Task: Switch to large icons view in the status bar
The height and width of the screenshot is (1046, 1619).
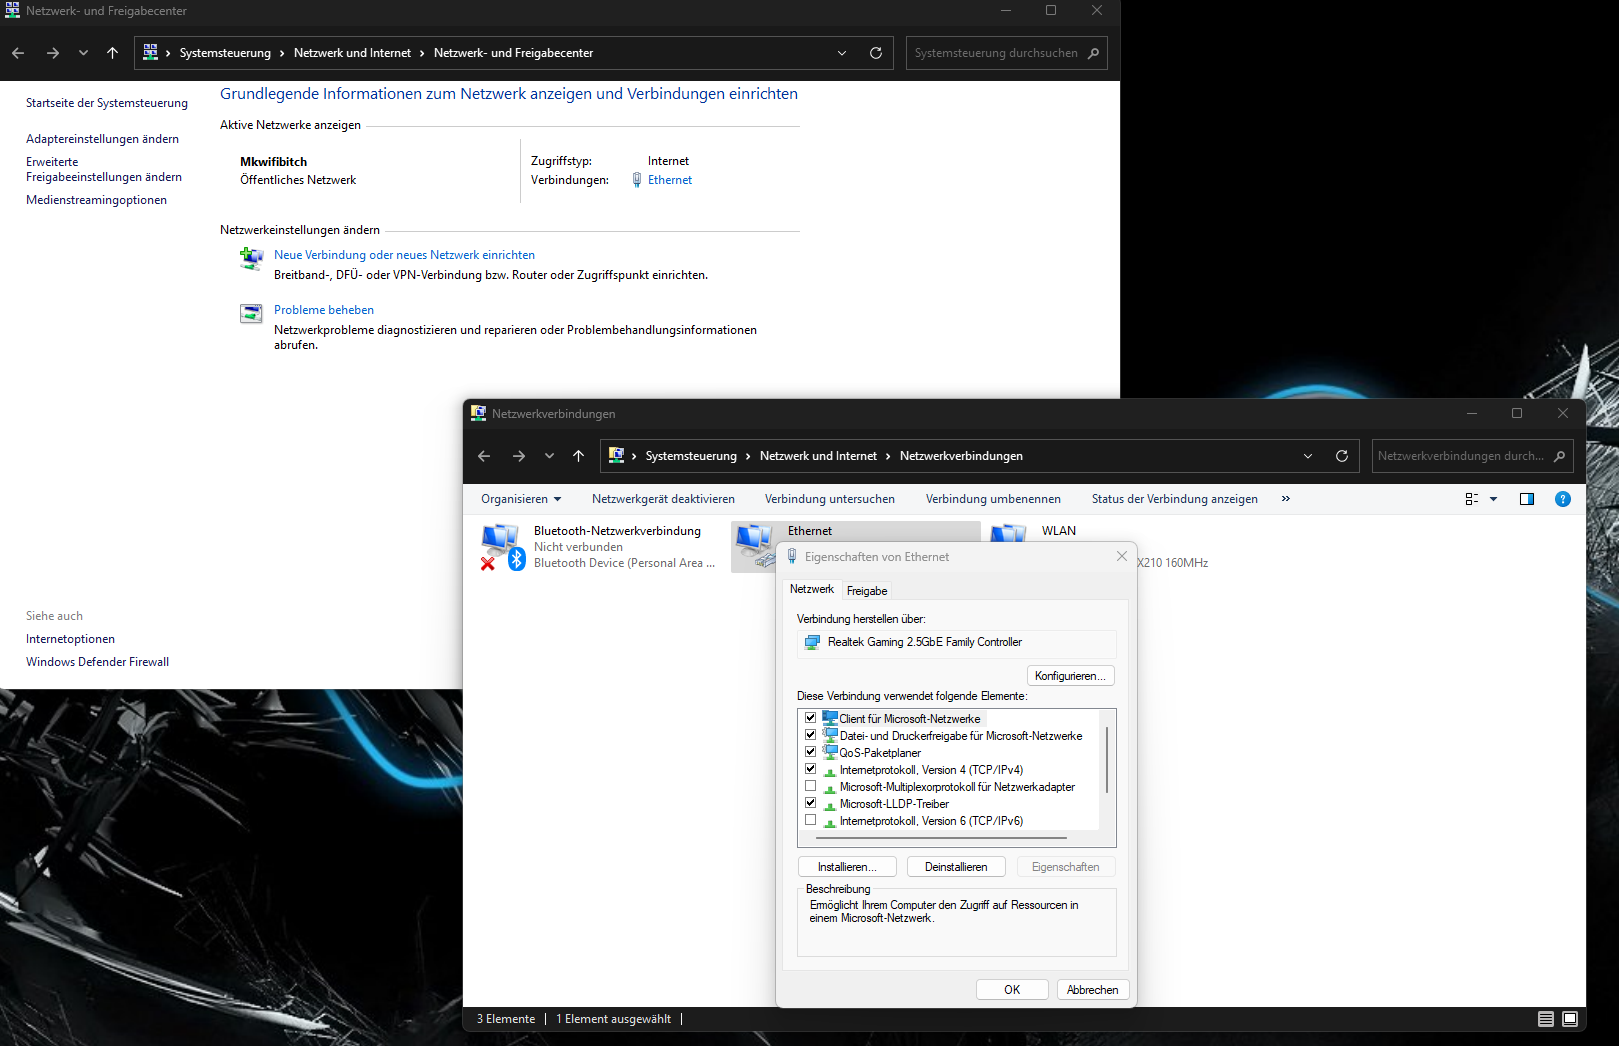Action: point(1570,1019)
